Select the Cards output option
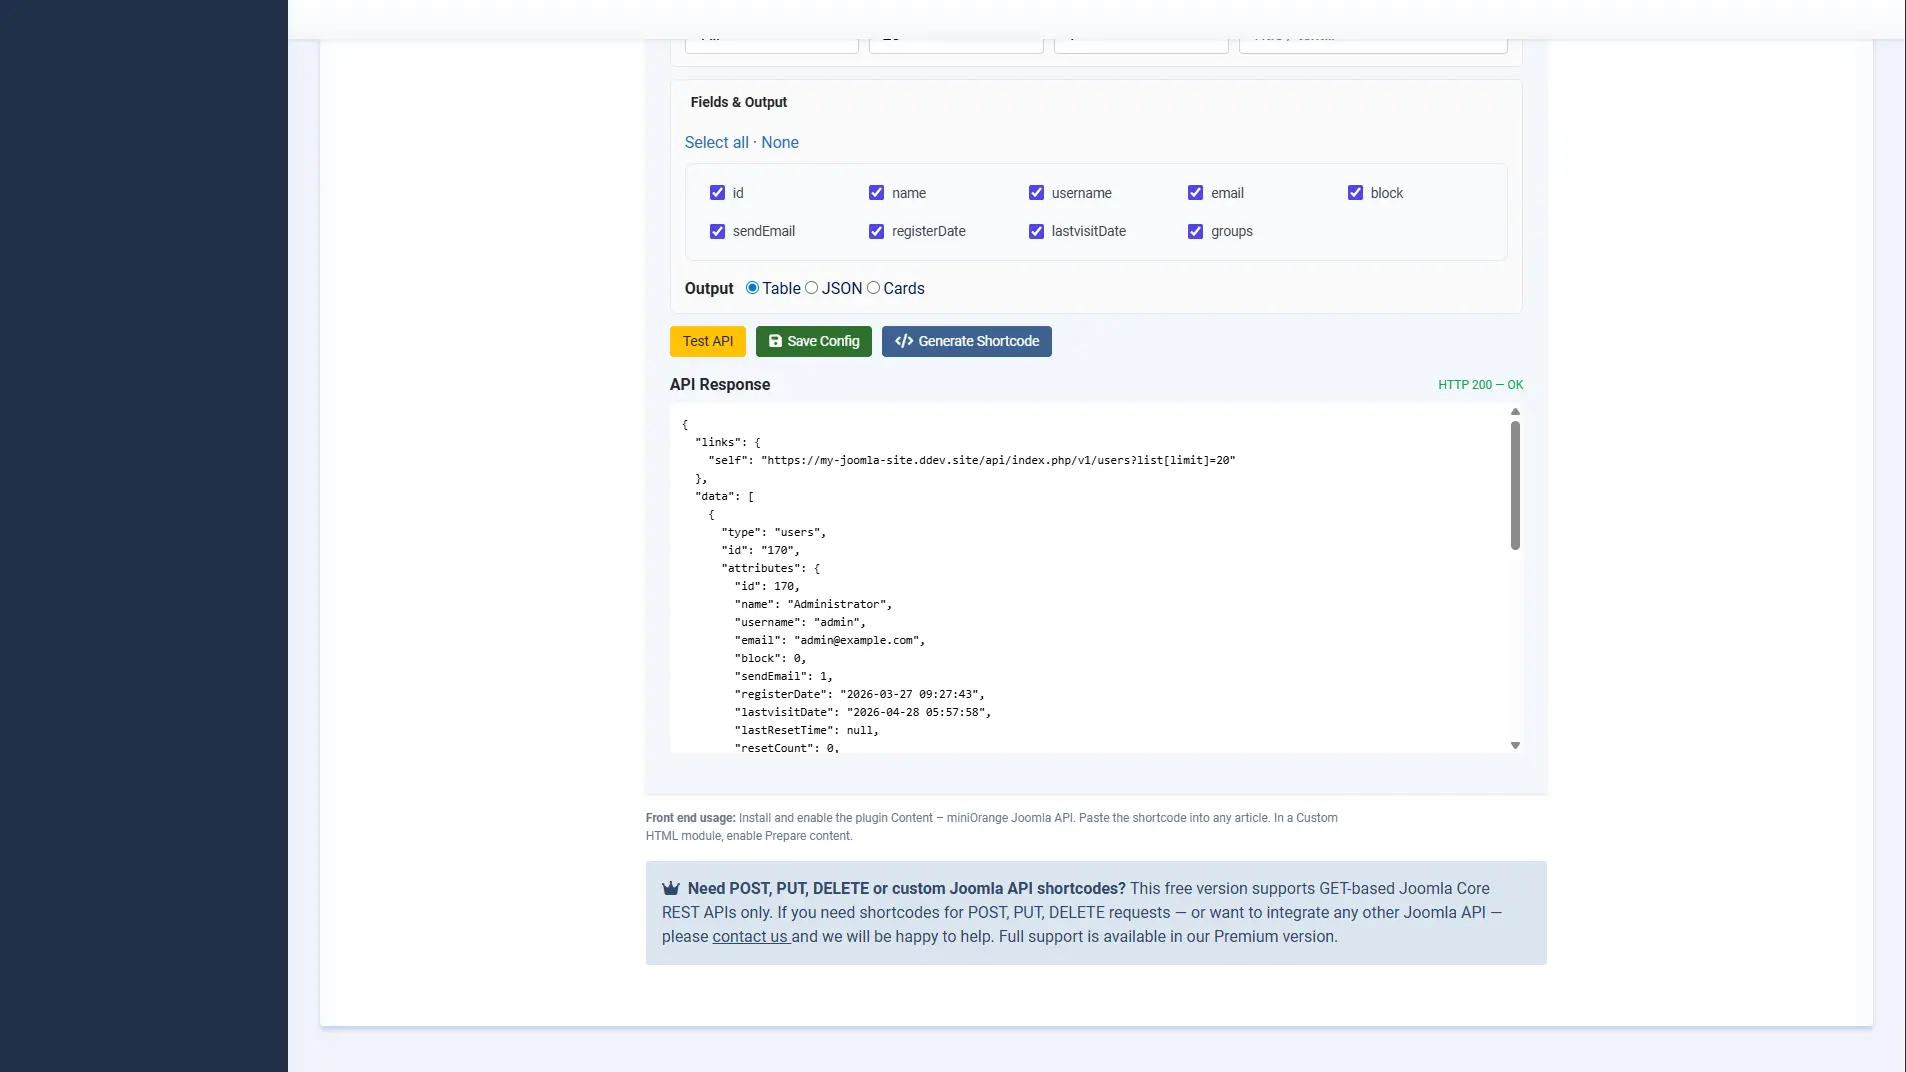This screenshot has height=1072, width=1906. tap(872, 288)
